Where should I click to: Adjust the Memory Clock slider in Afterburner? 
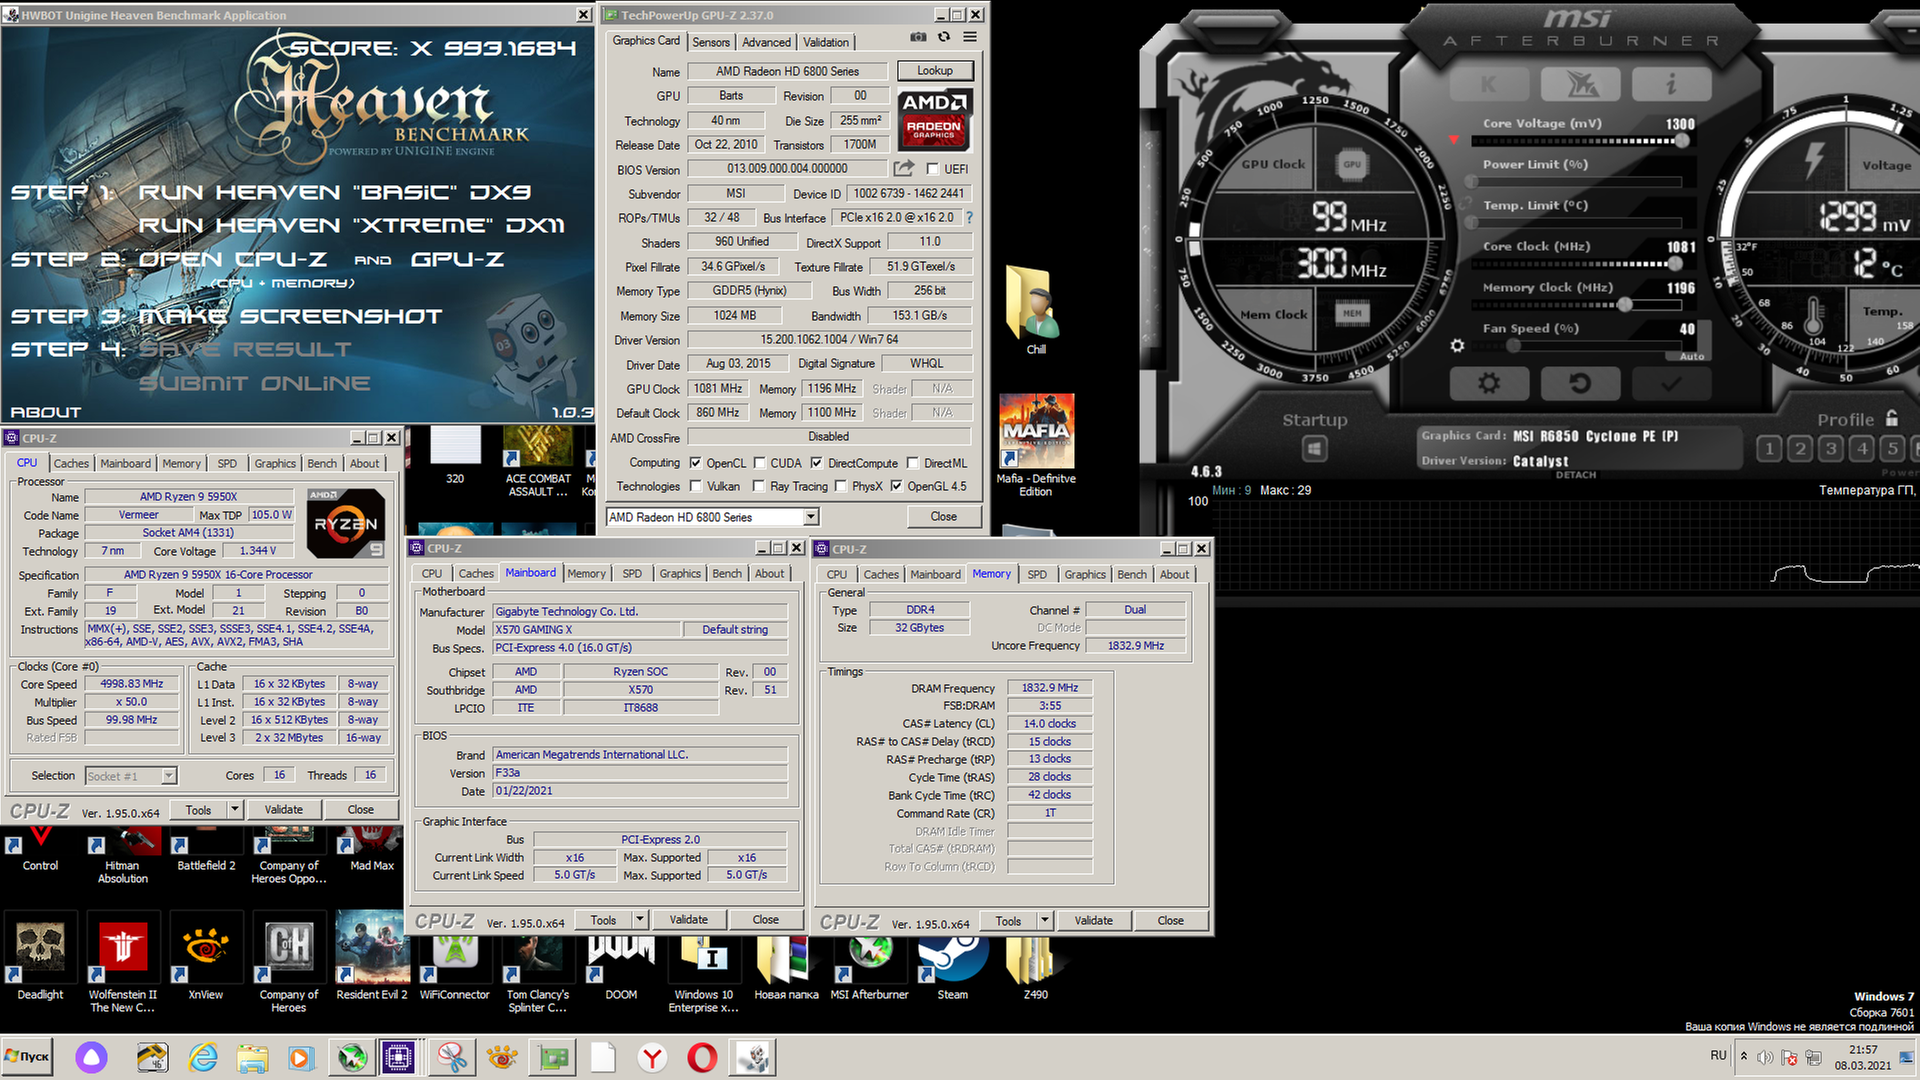[x=1577, y=305]
